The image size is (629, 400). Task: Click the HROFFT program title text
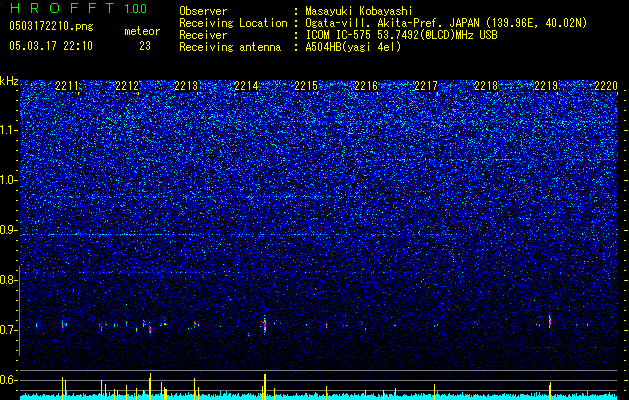(62, 8)
